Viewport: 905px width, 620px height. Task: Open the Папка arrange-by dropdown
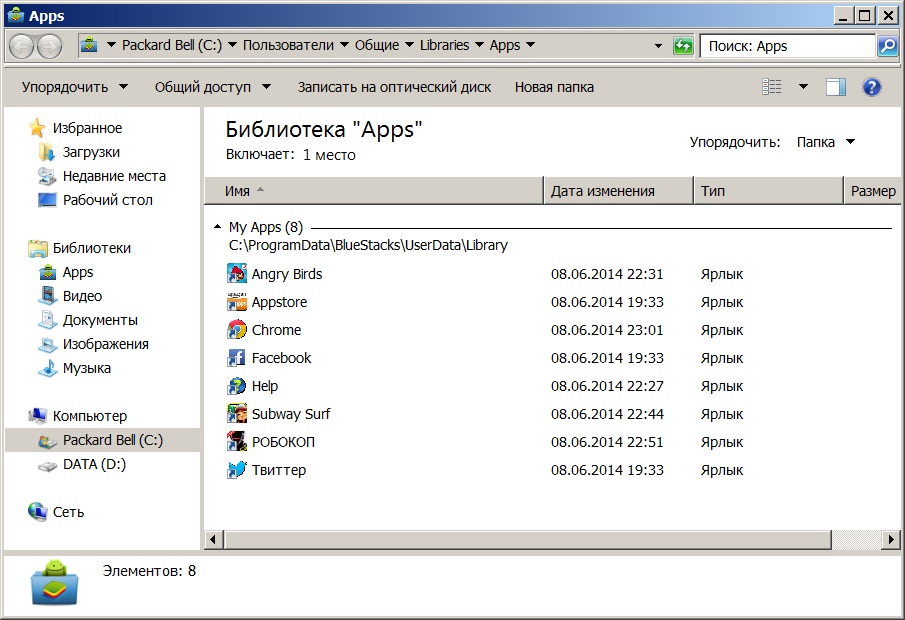(825, 142)
